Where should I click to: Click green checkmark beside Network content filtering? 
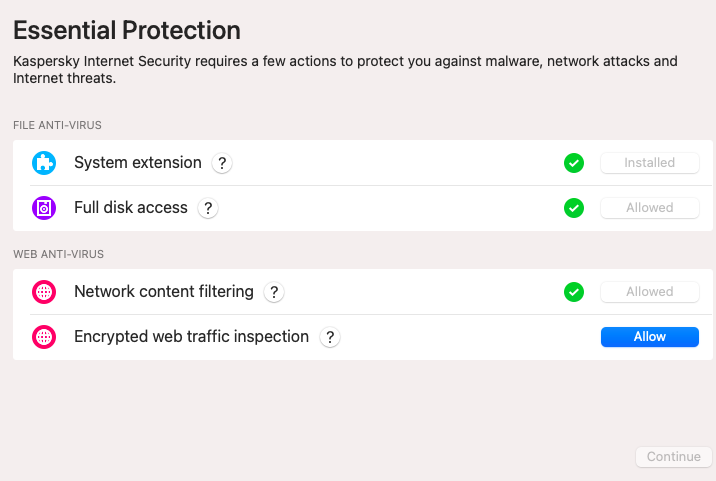pyautogui.click(x=573, y=292)
